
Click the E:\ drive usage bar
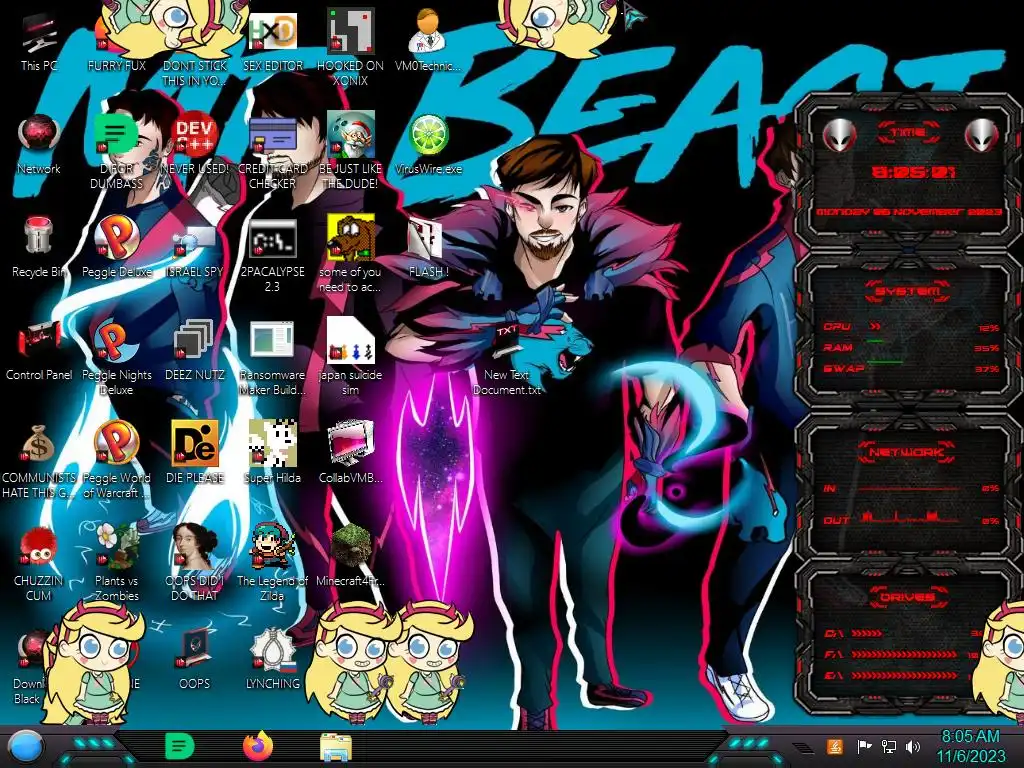(904, 675)
